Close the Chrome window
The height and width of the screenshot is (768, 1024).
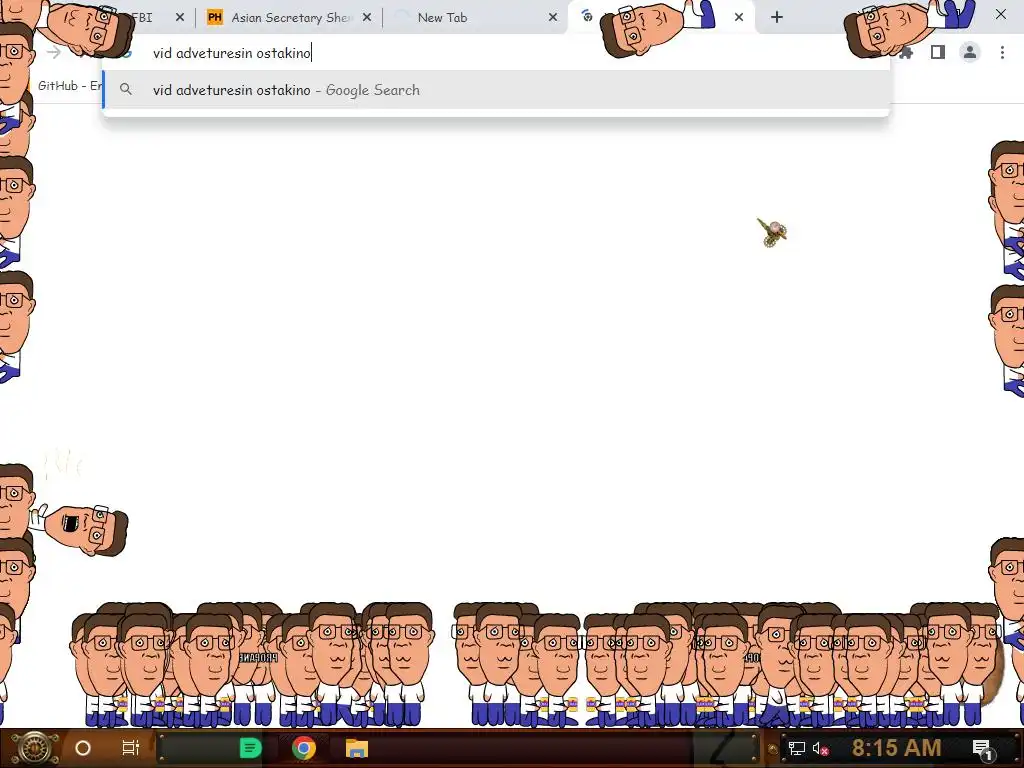[x=1000, y=14]
